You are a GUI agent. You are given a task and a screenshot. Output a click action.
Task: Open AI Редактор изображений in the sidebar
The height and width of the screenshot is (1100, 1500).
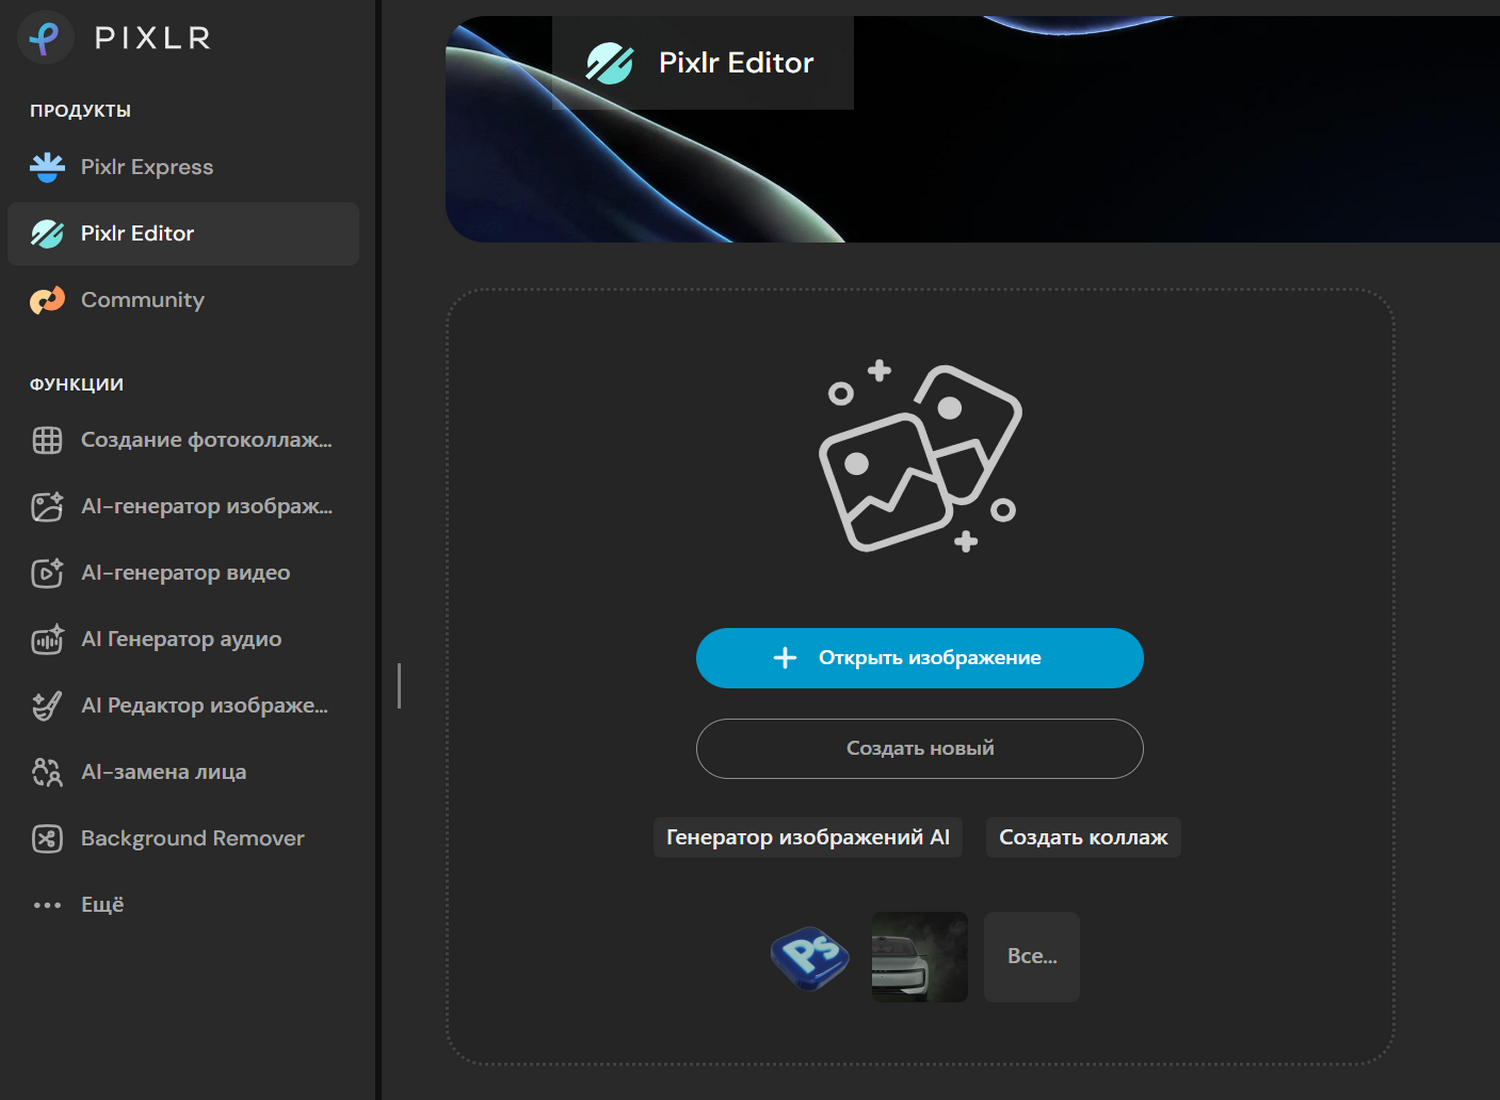pos(183,706)
